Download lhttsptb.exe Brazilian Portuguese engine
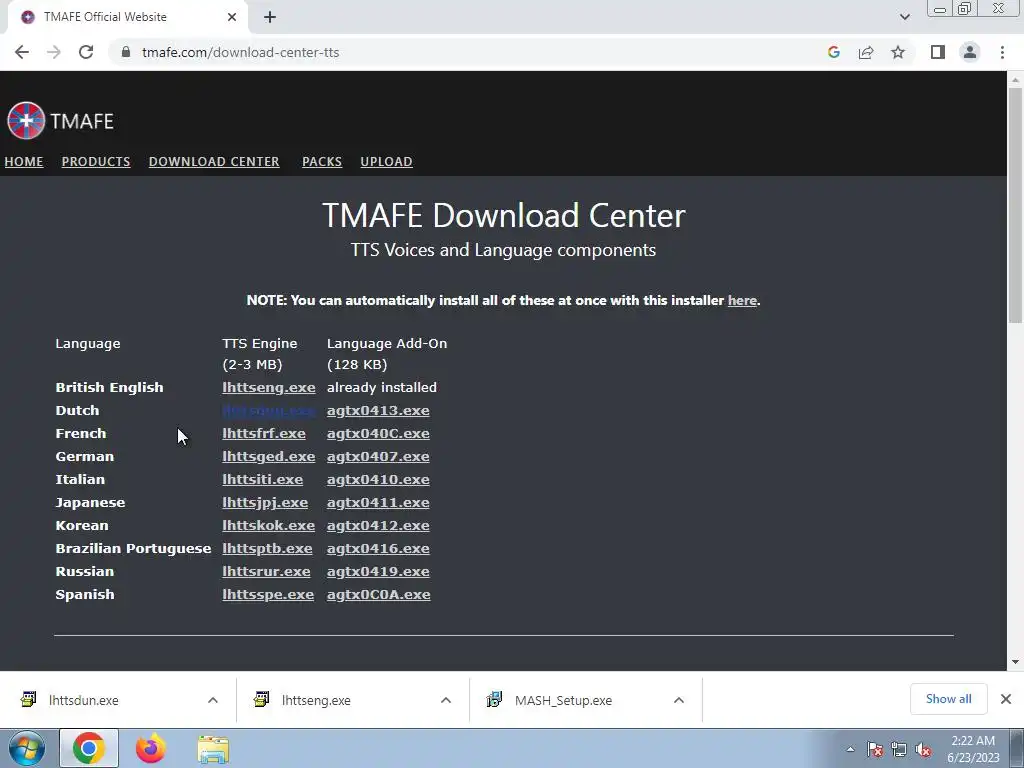Image resolution: width=1024 pixels, height=768 pixels. pos(267,548)
